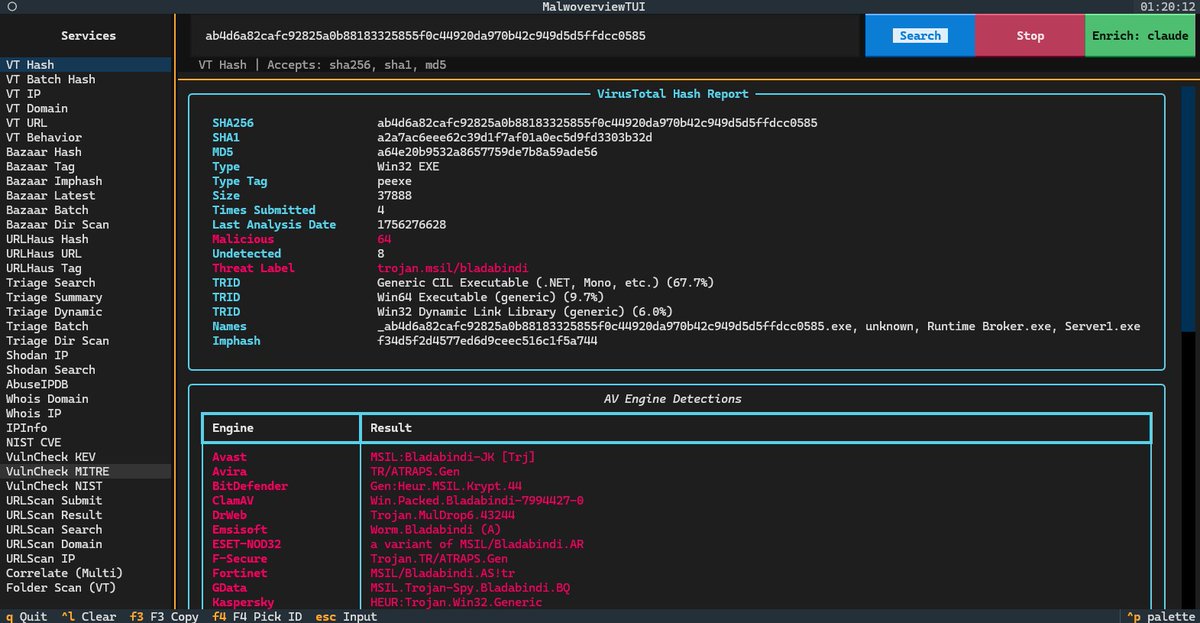Open Whois IP service
Image resolution: width=1200 pixels, height=623 pixels.
click(87, 413)
